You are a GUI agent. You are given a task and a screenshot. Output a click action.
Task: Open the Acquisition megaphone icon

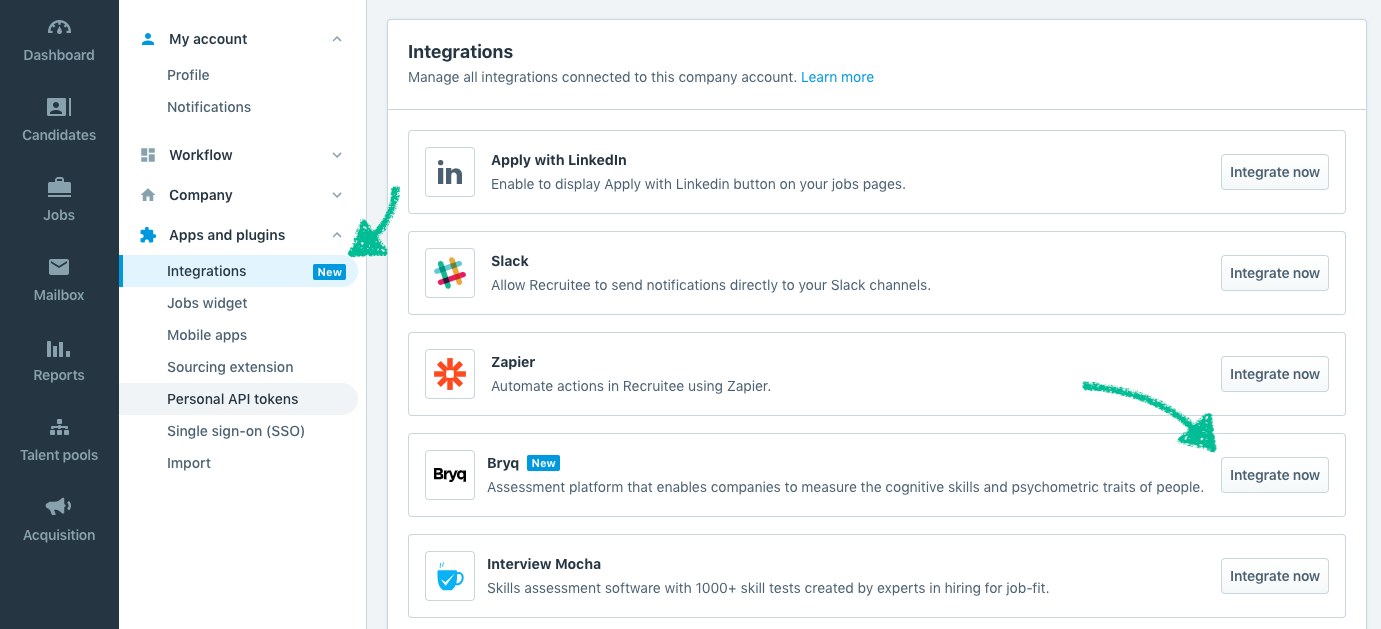[59, 507]
